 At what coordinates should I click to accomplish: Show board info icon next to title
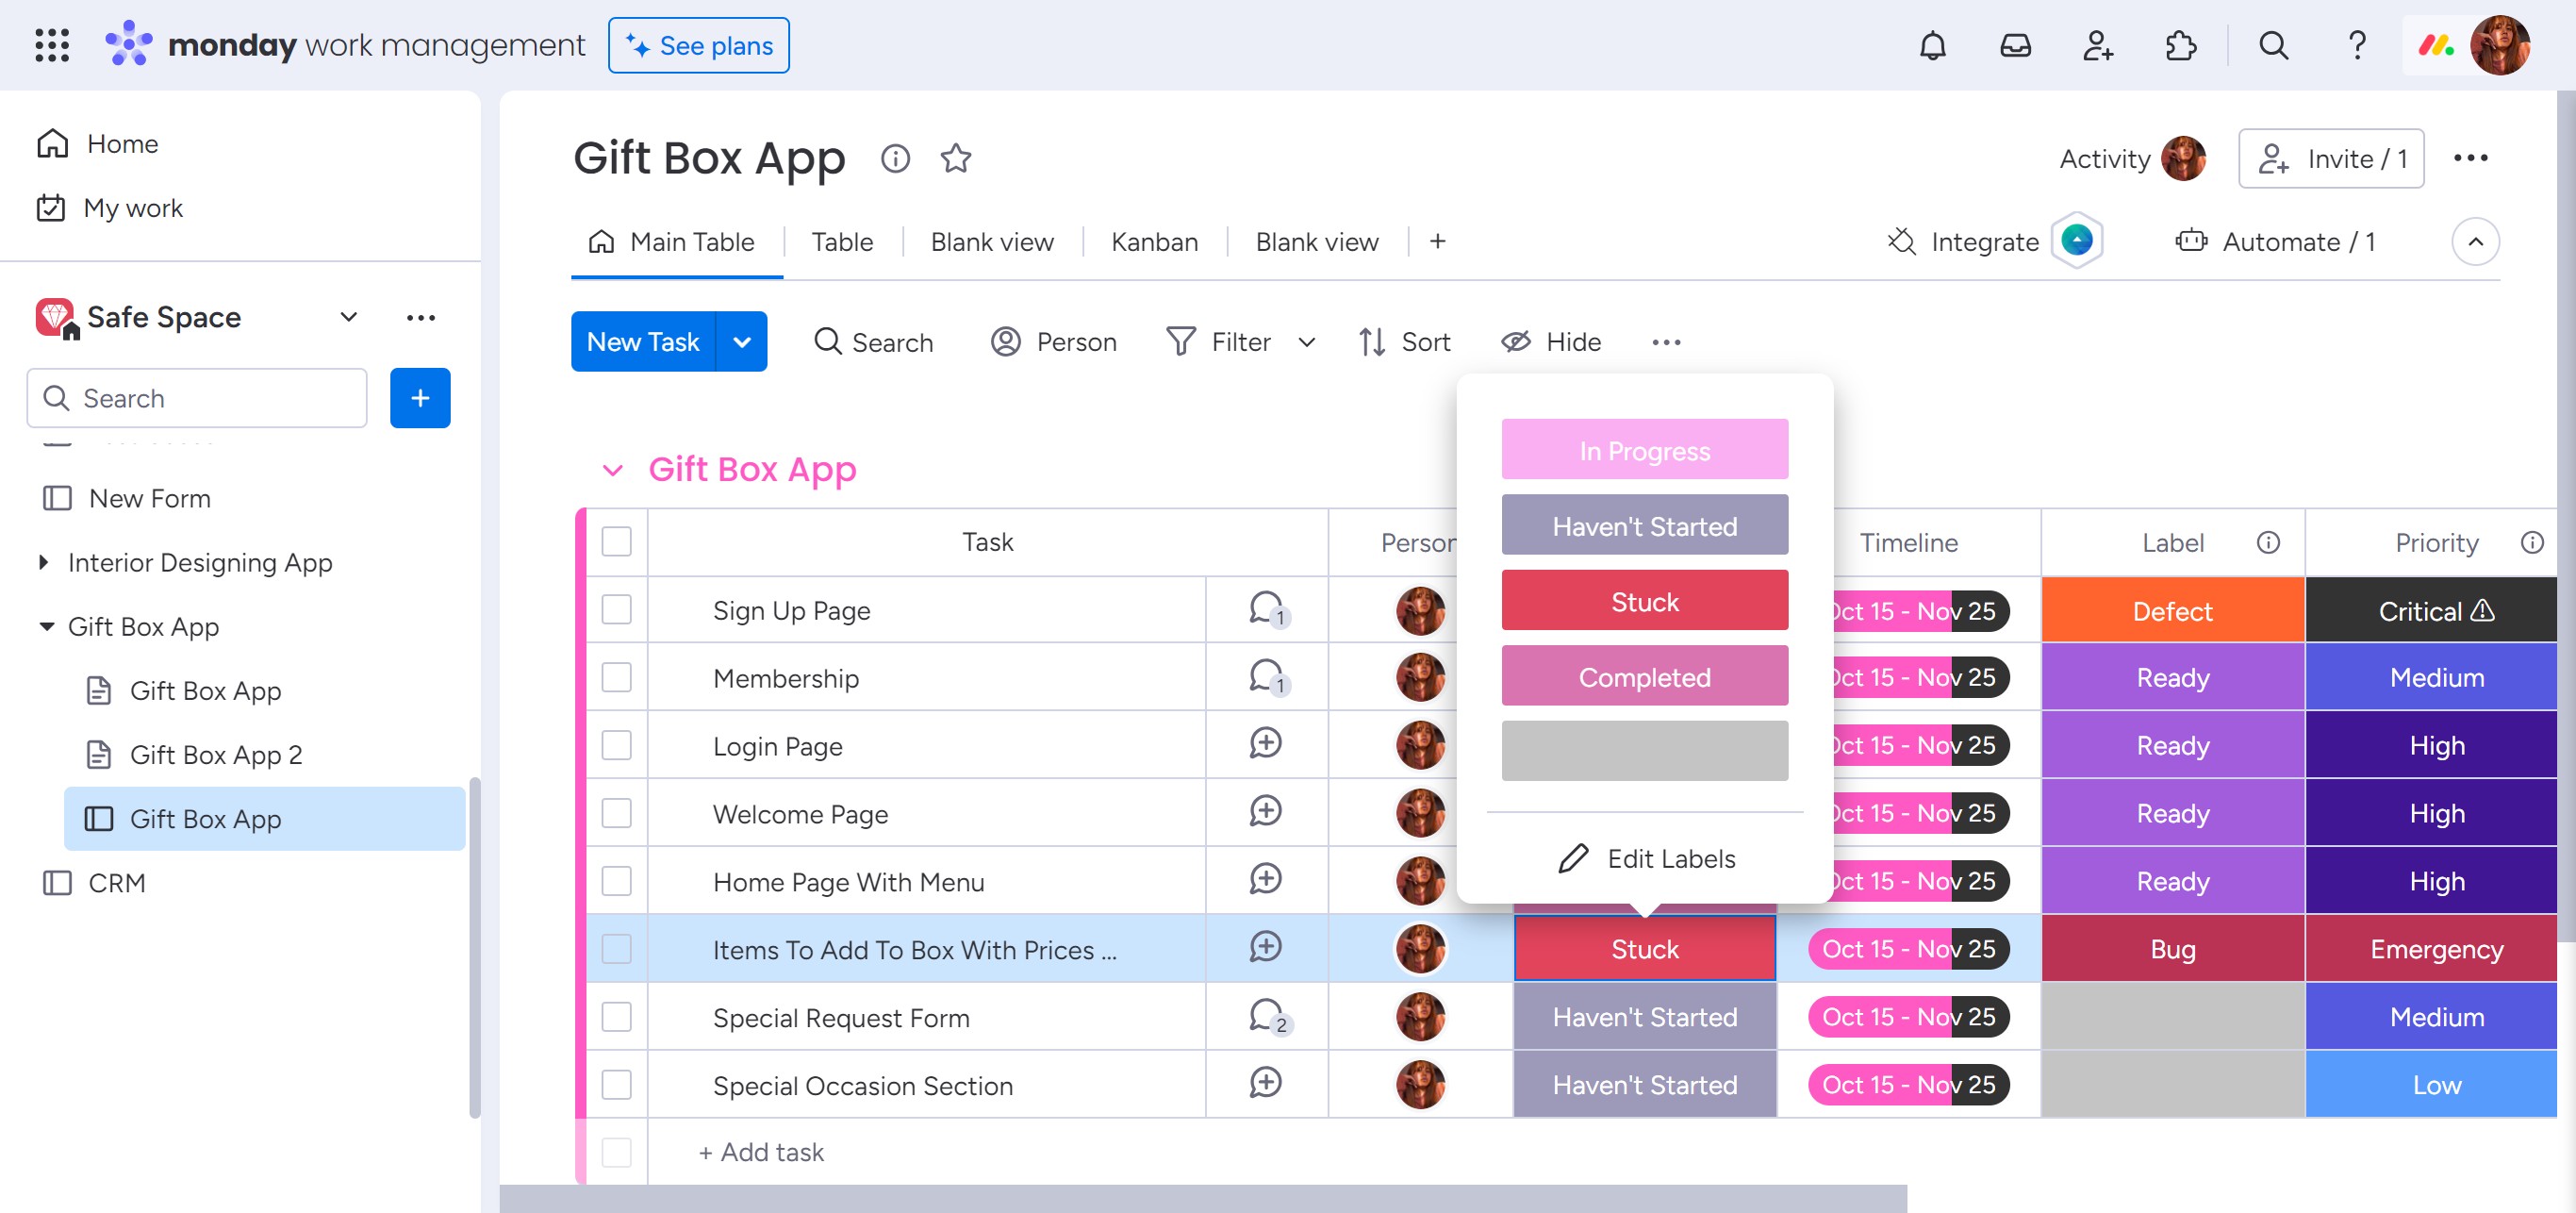tap(895, 158)
